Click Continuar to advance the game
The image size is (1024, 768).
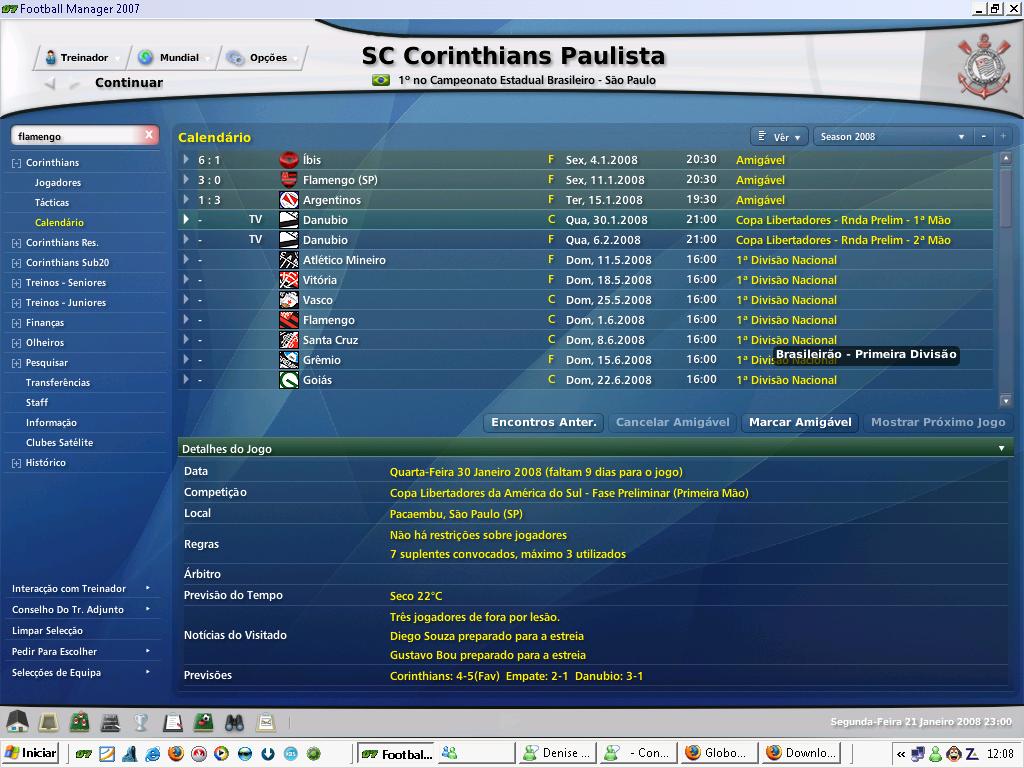[x=129, y=83]
